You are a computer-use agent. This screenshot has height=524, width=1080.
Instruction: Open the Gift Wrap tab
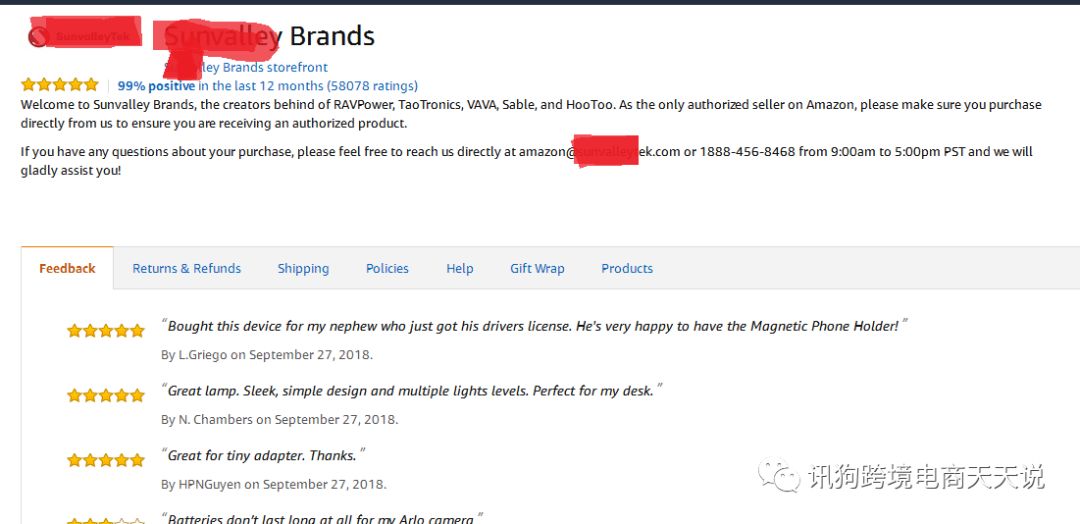(x=537, y=268)
